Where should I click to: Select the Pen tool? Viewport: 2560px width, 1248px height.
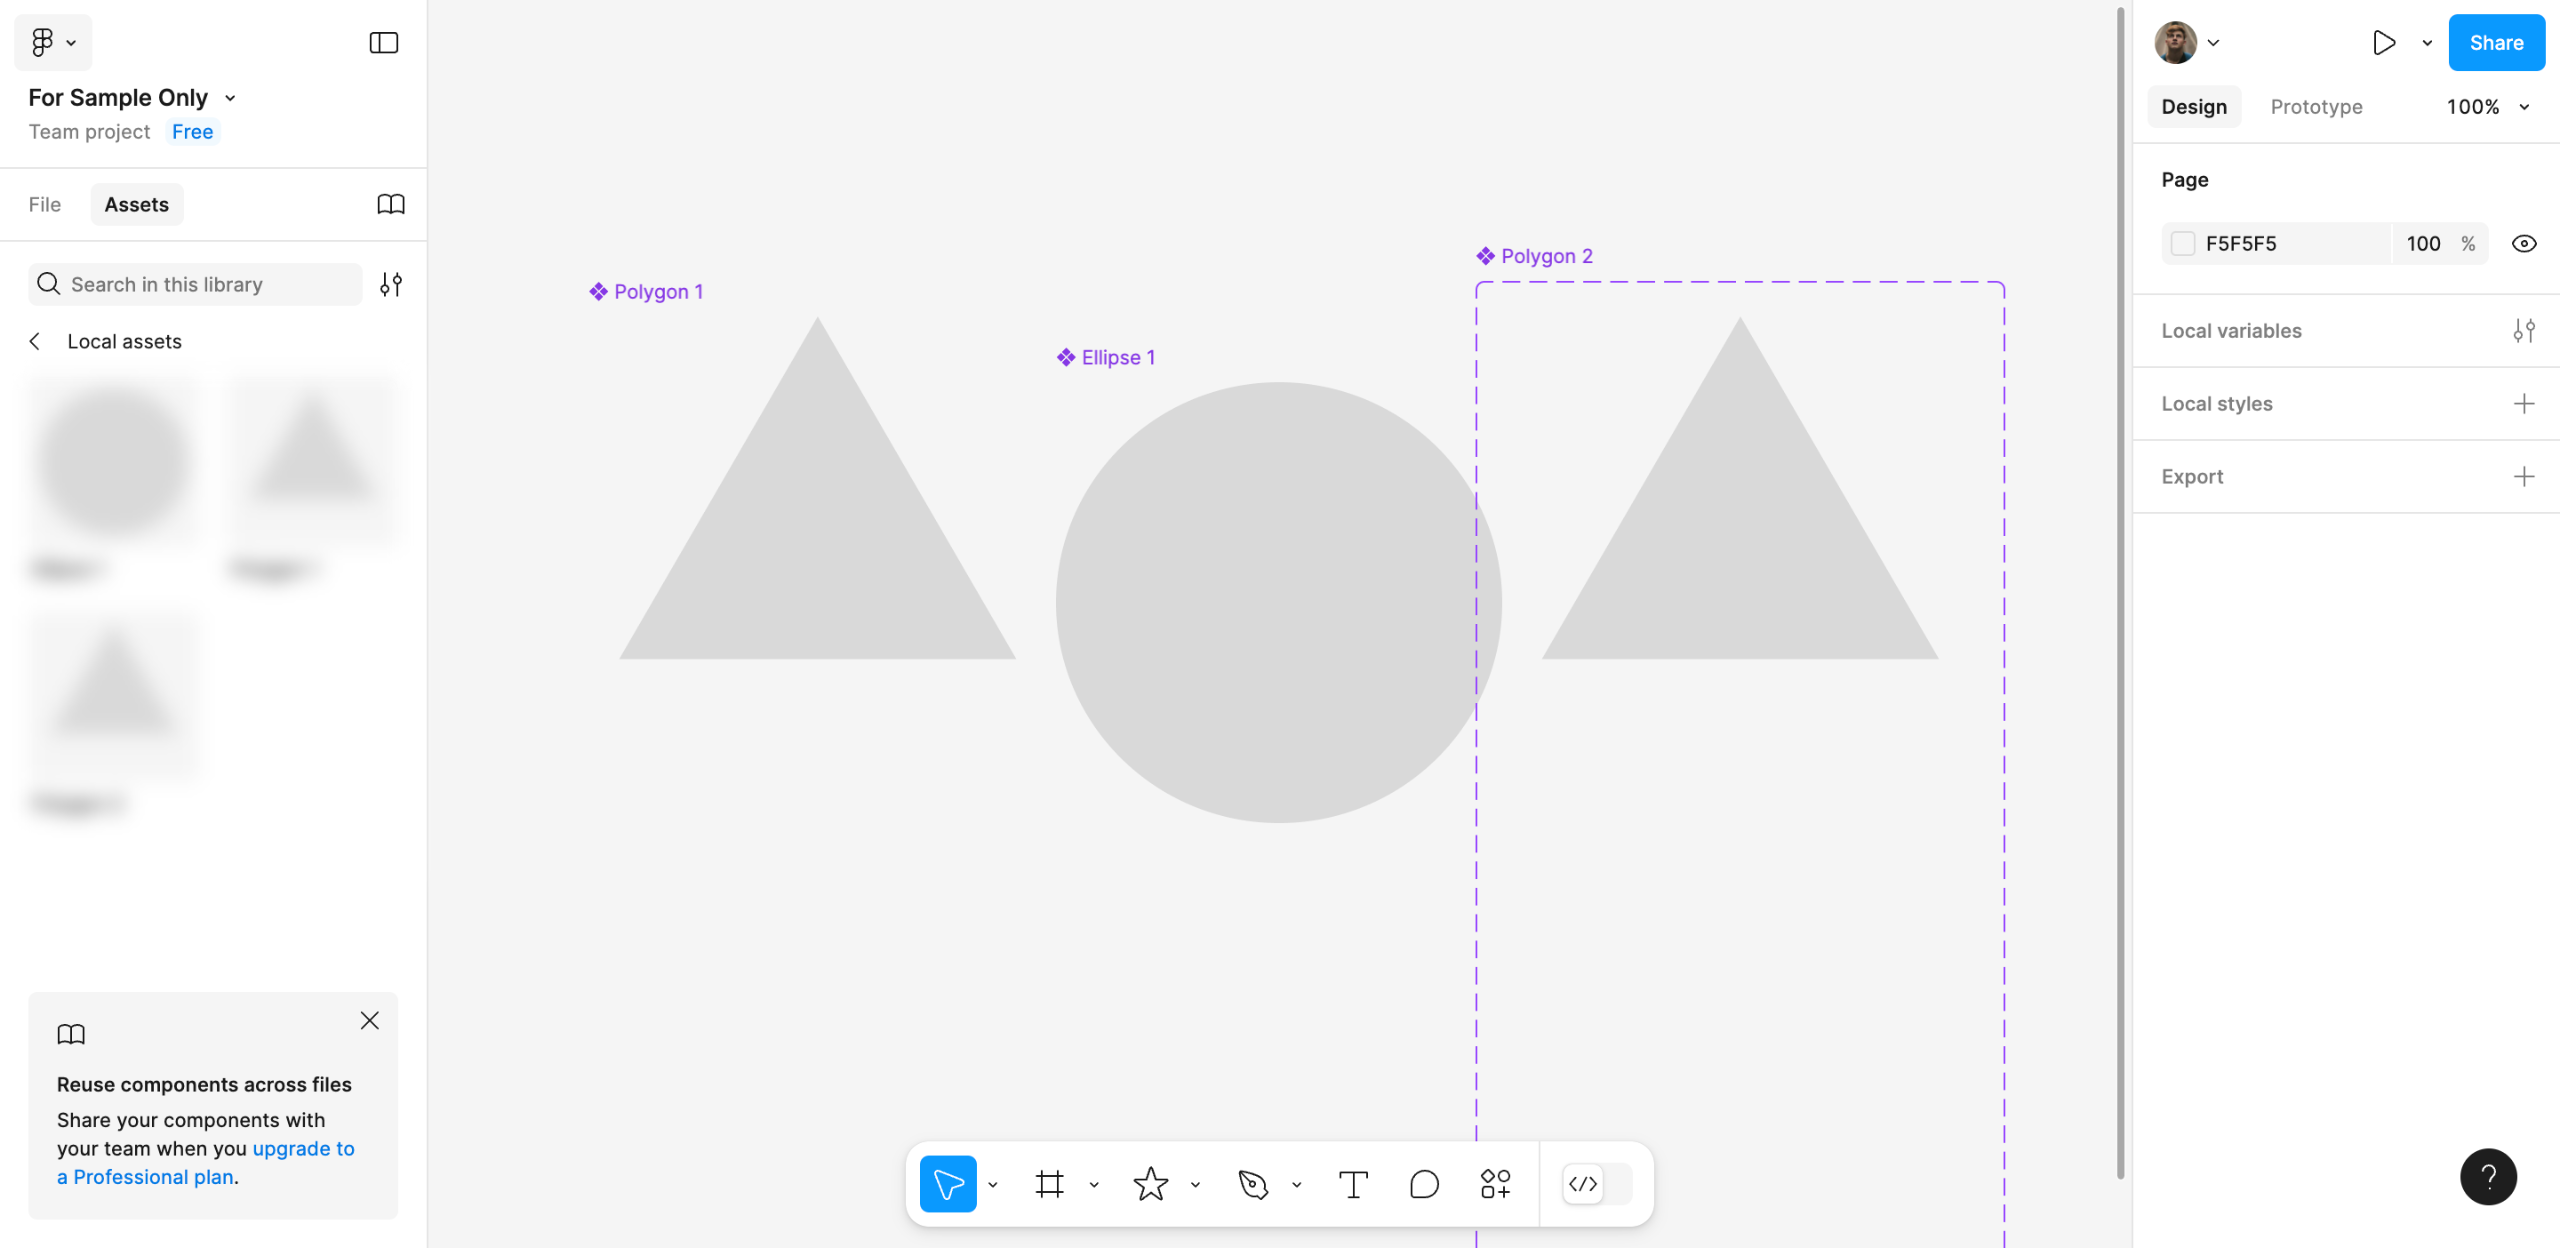click(1252, 1184)
